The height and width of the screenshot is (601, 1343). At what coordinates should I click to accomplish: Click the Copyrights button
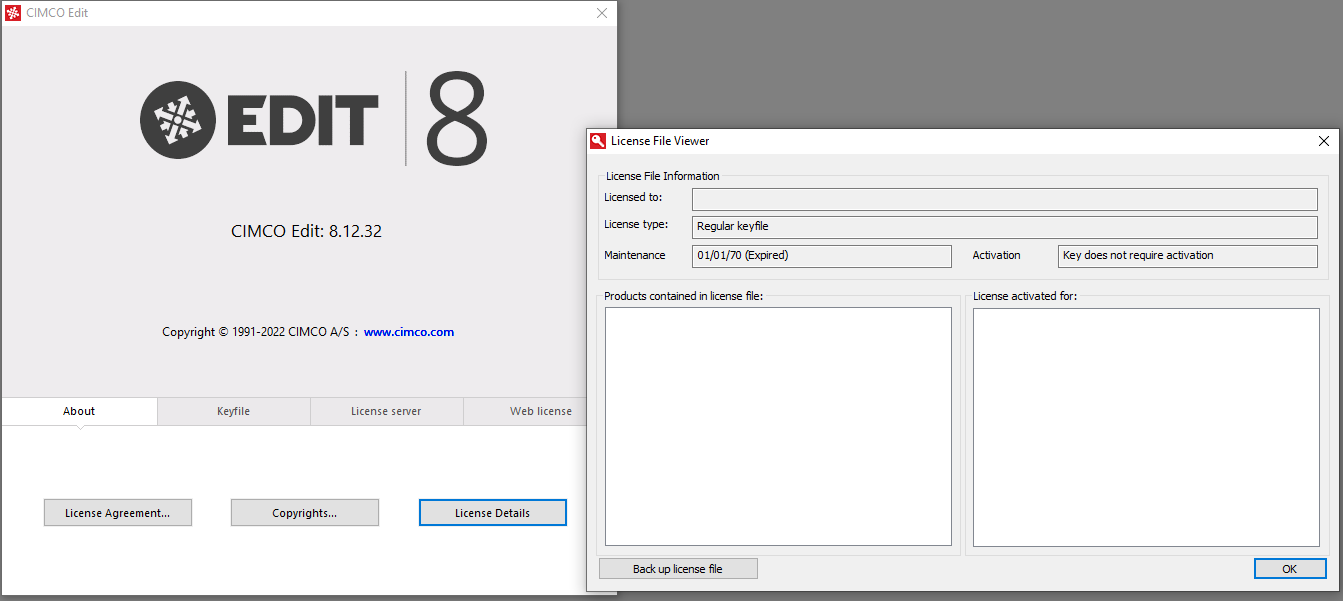[305, 513]
